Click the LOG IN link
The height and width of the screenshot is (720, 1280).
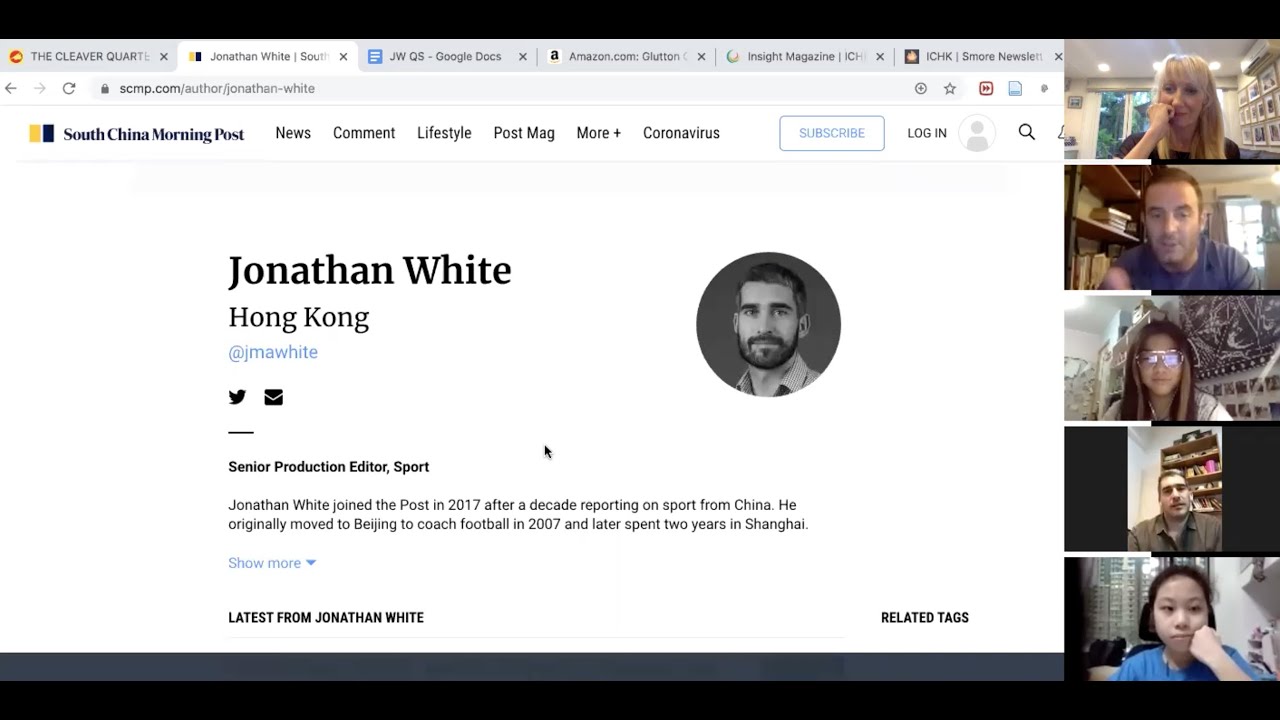[927, 133]
